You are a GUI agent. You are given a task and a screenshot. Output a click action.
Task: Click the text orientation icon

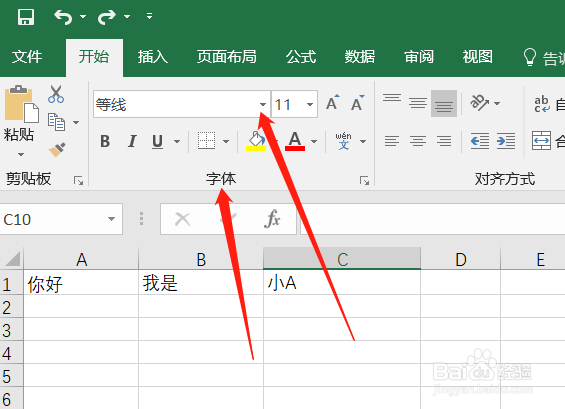(480, 103)
